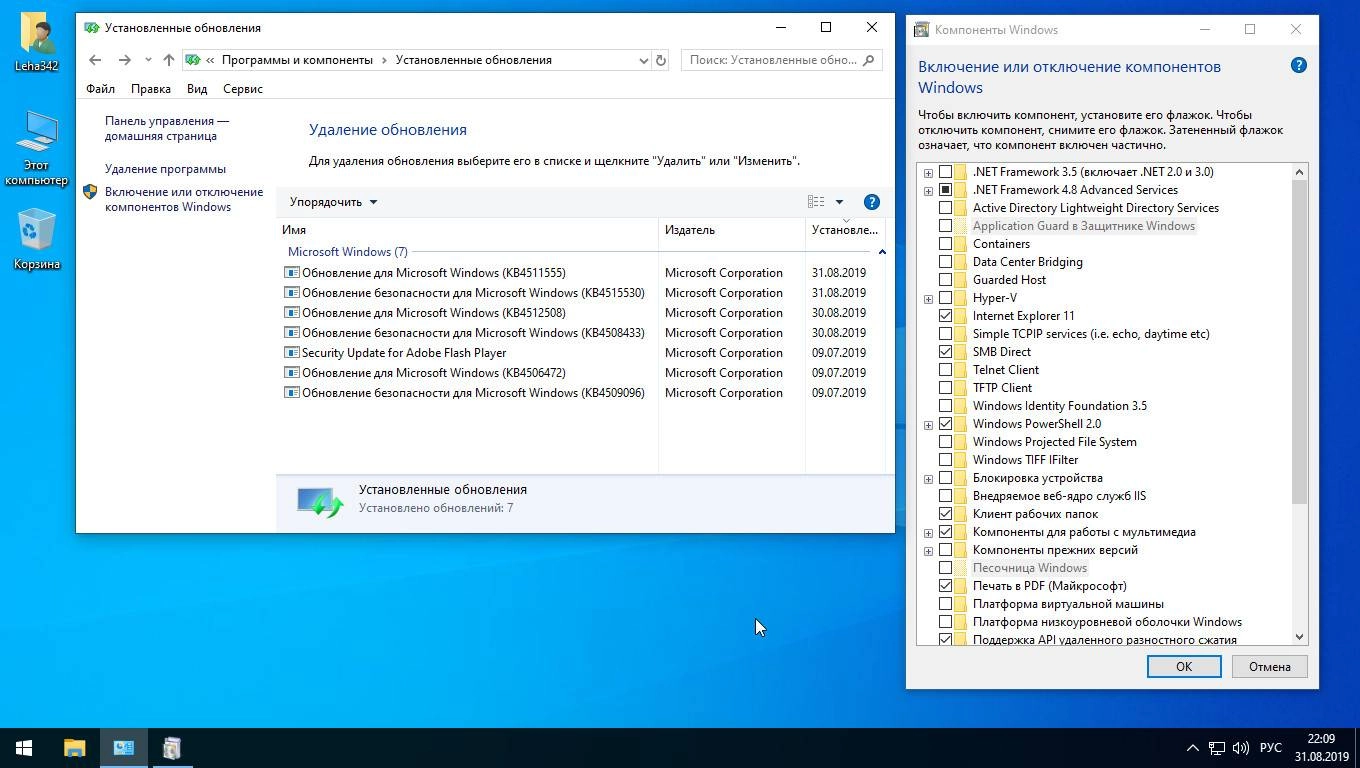Open Leha342 user folder on desktop
This screenshot has width=1360, height=768.
tap(37, 42)
